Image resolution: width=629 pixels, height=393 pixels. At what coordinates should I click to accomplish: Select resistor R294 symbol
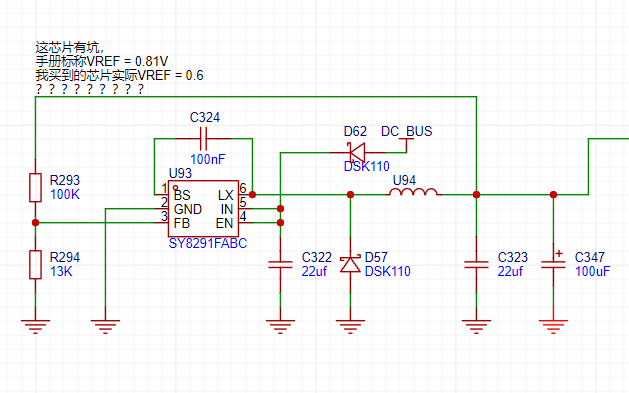click(x=35, y=264)
